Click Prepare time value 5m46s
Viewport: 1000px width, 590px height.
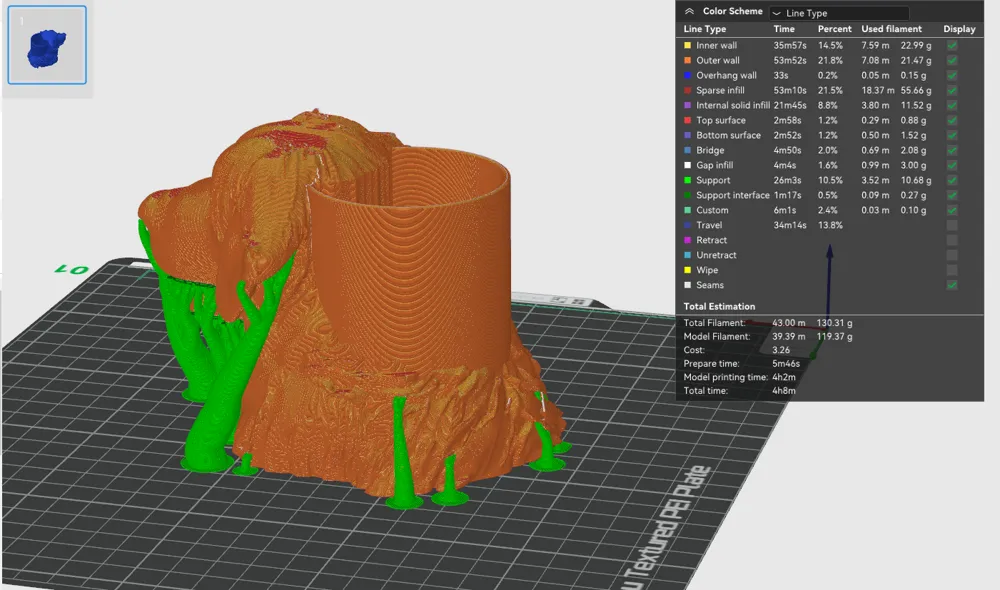(x=786, y=364)
